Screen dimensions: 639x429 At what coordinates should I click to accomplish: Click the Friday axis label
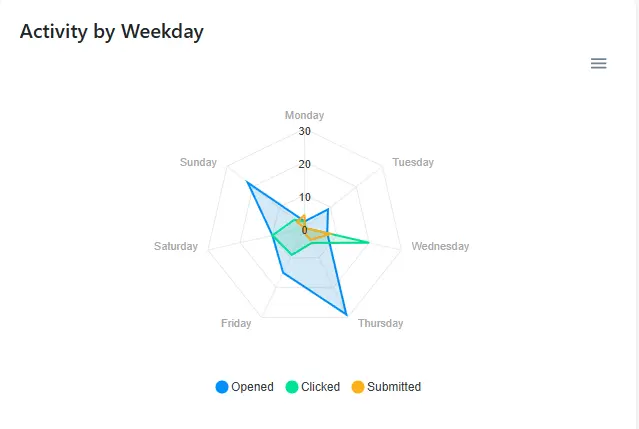tap(236, 323)
